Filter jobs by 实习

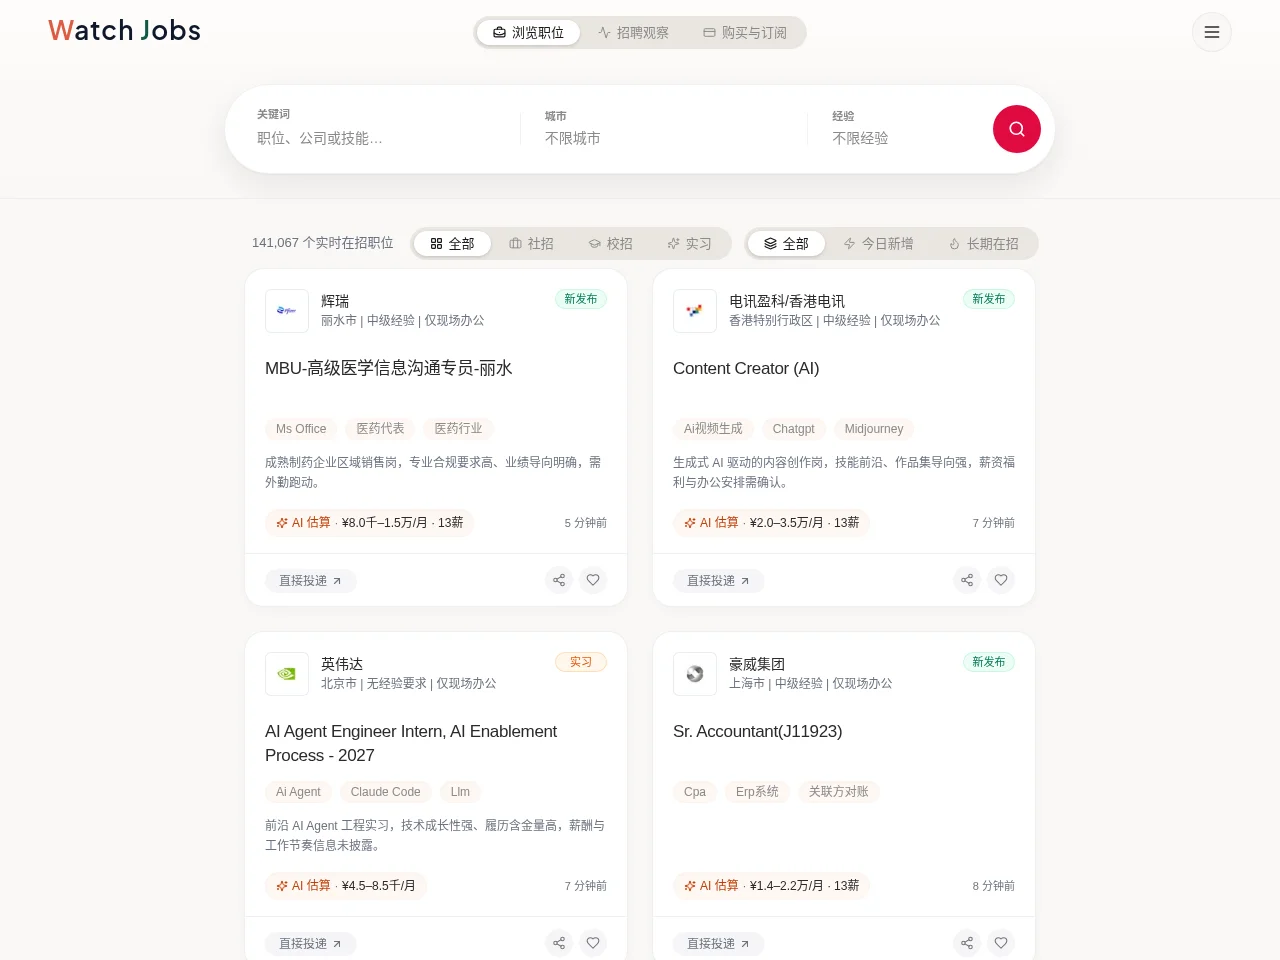tap(689, 244)
